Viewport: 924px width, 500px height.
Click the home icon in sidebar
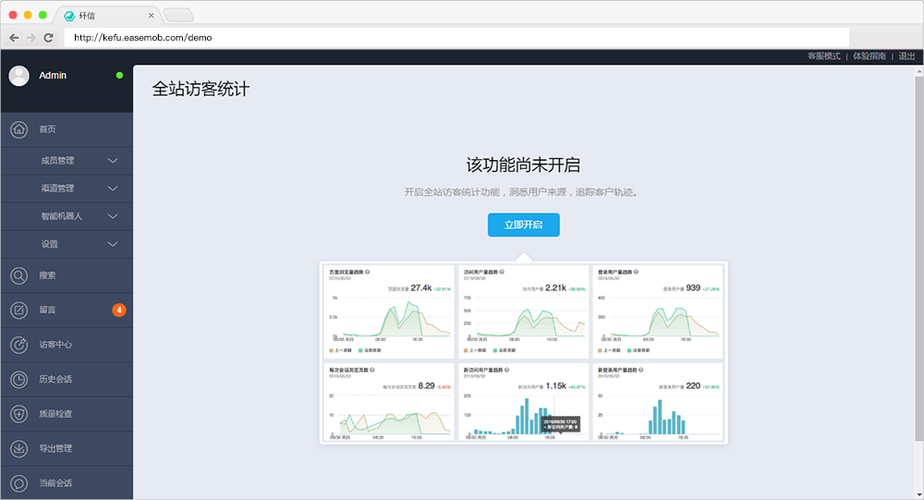(x=19, y=129)
